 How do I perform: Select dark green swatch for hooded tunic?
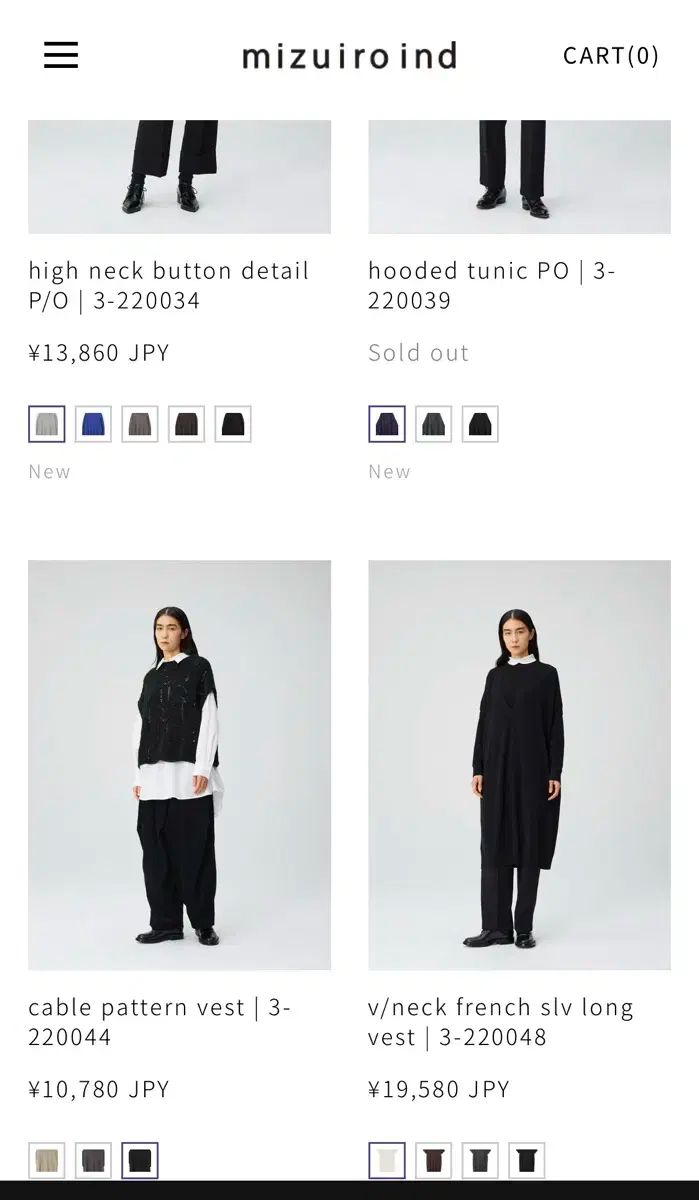[433, 424]
